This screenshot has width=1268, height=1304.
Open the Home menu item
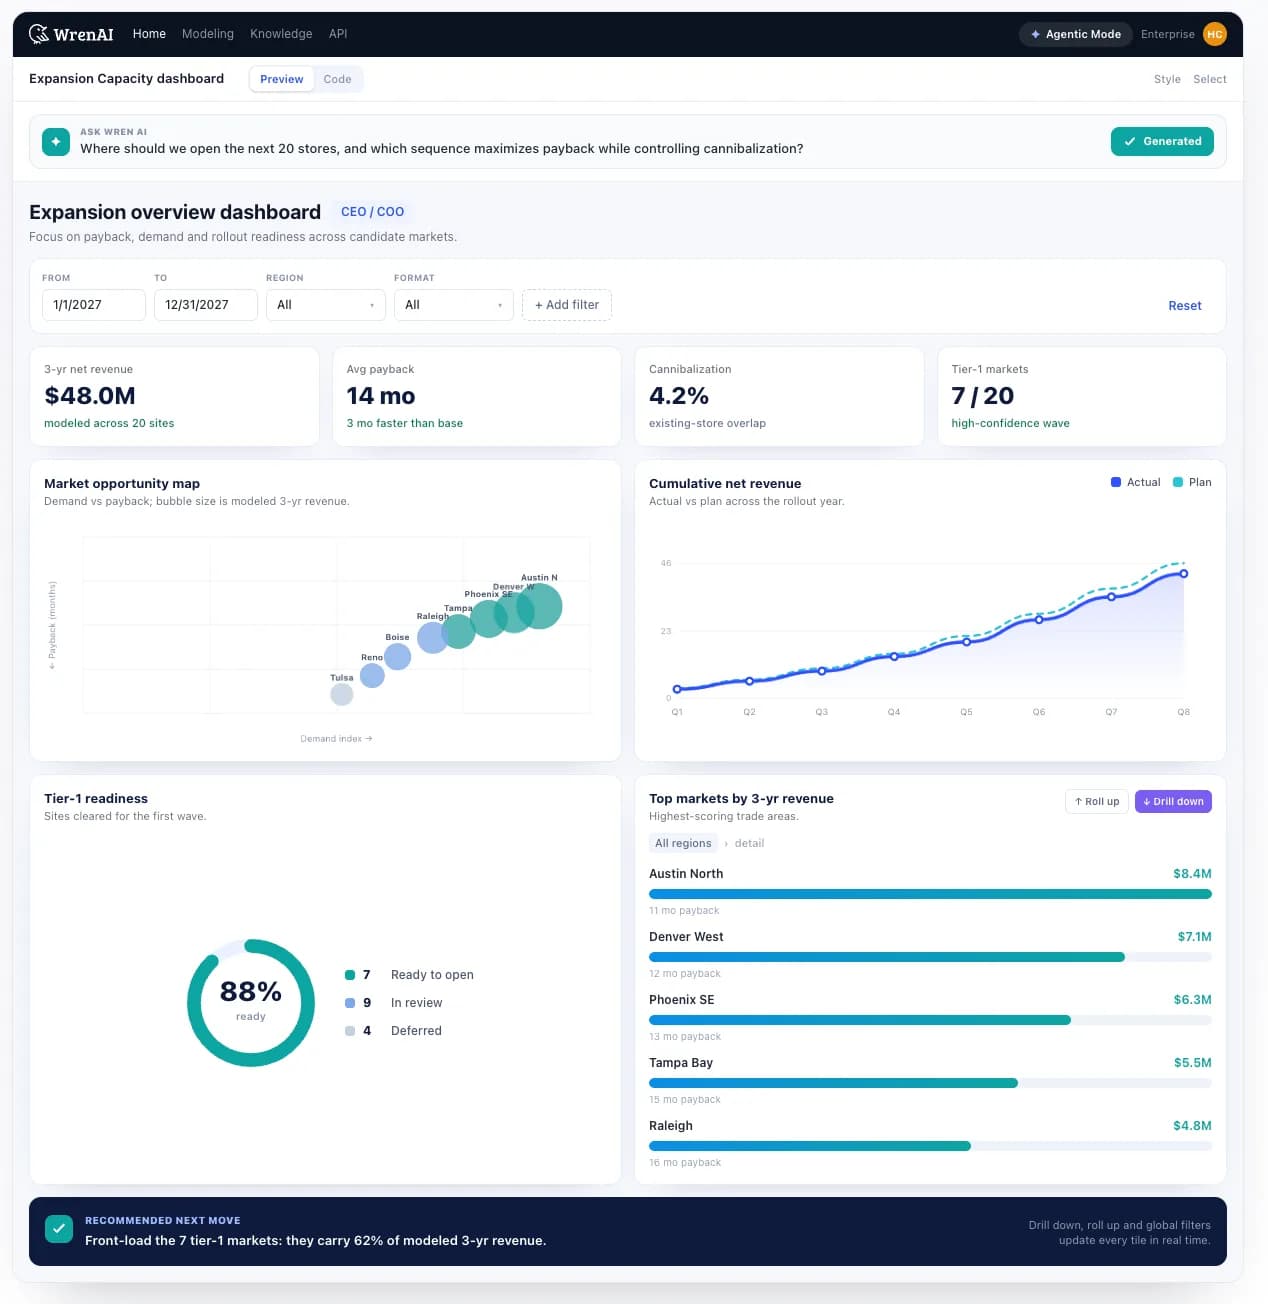coord(149,34)
